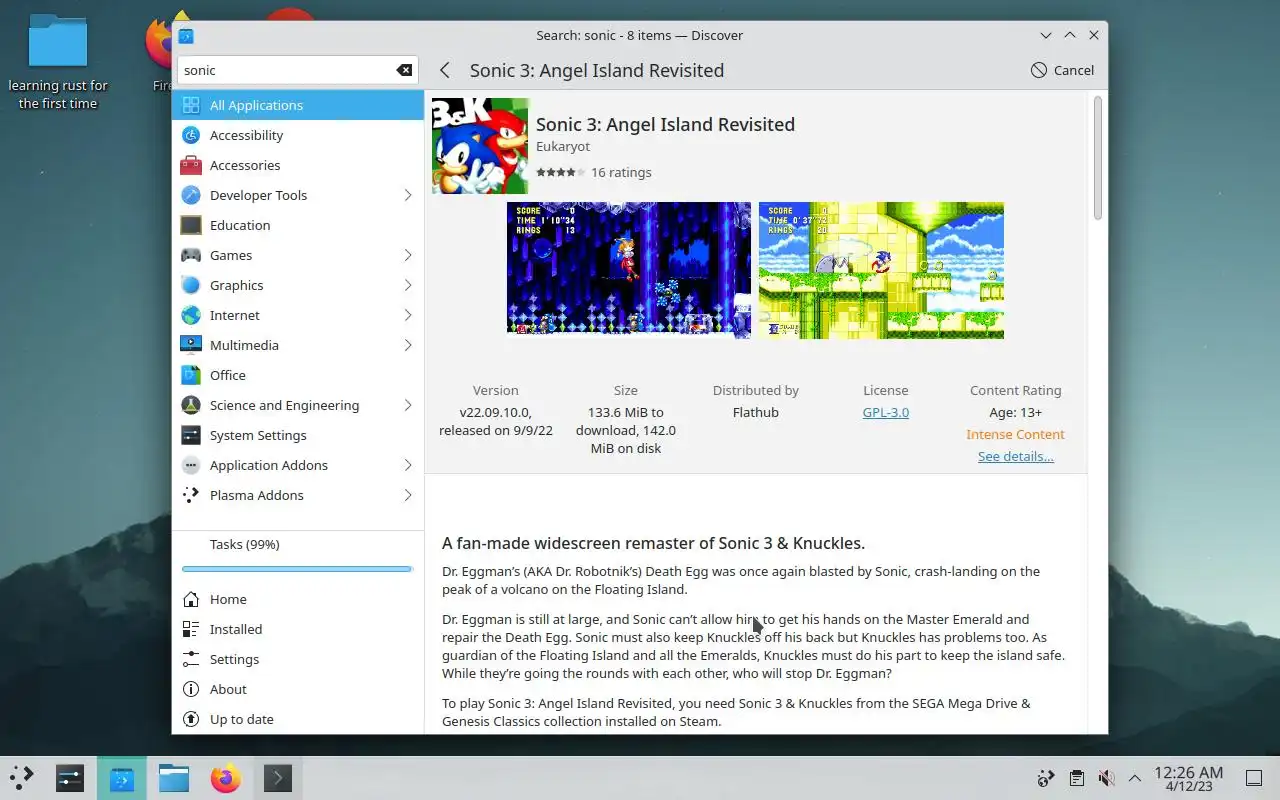Click the show desktop tray button
This screenshot has width=1280, height=800.
[x=1254, y=778]
